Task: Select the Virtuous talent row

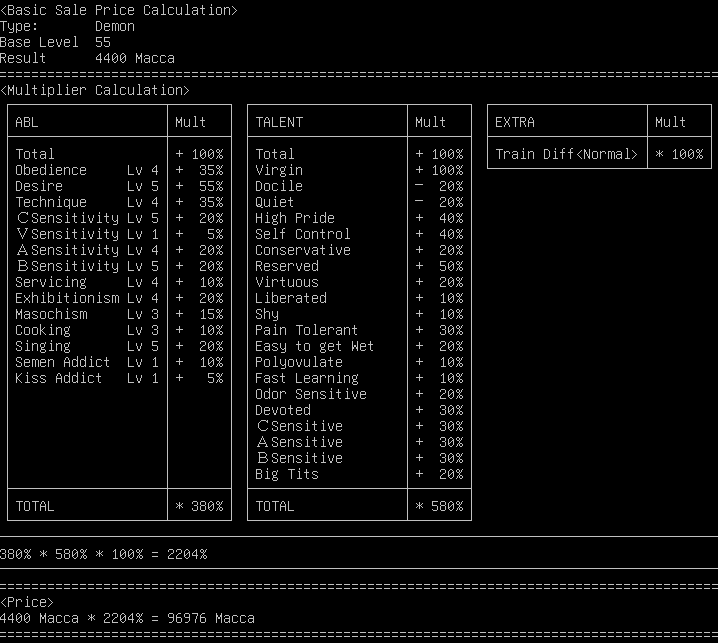Action: [359, 282]
